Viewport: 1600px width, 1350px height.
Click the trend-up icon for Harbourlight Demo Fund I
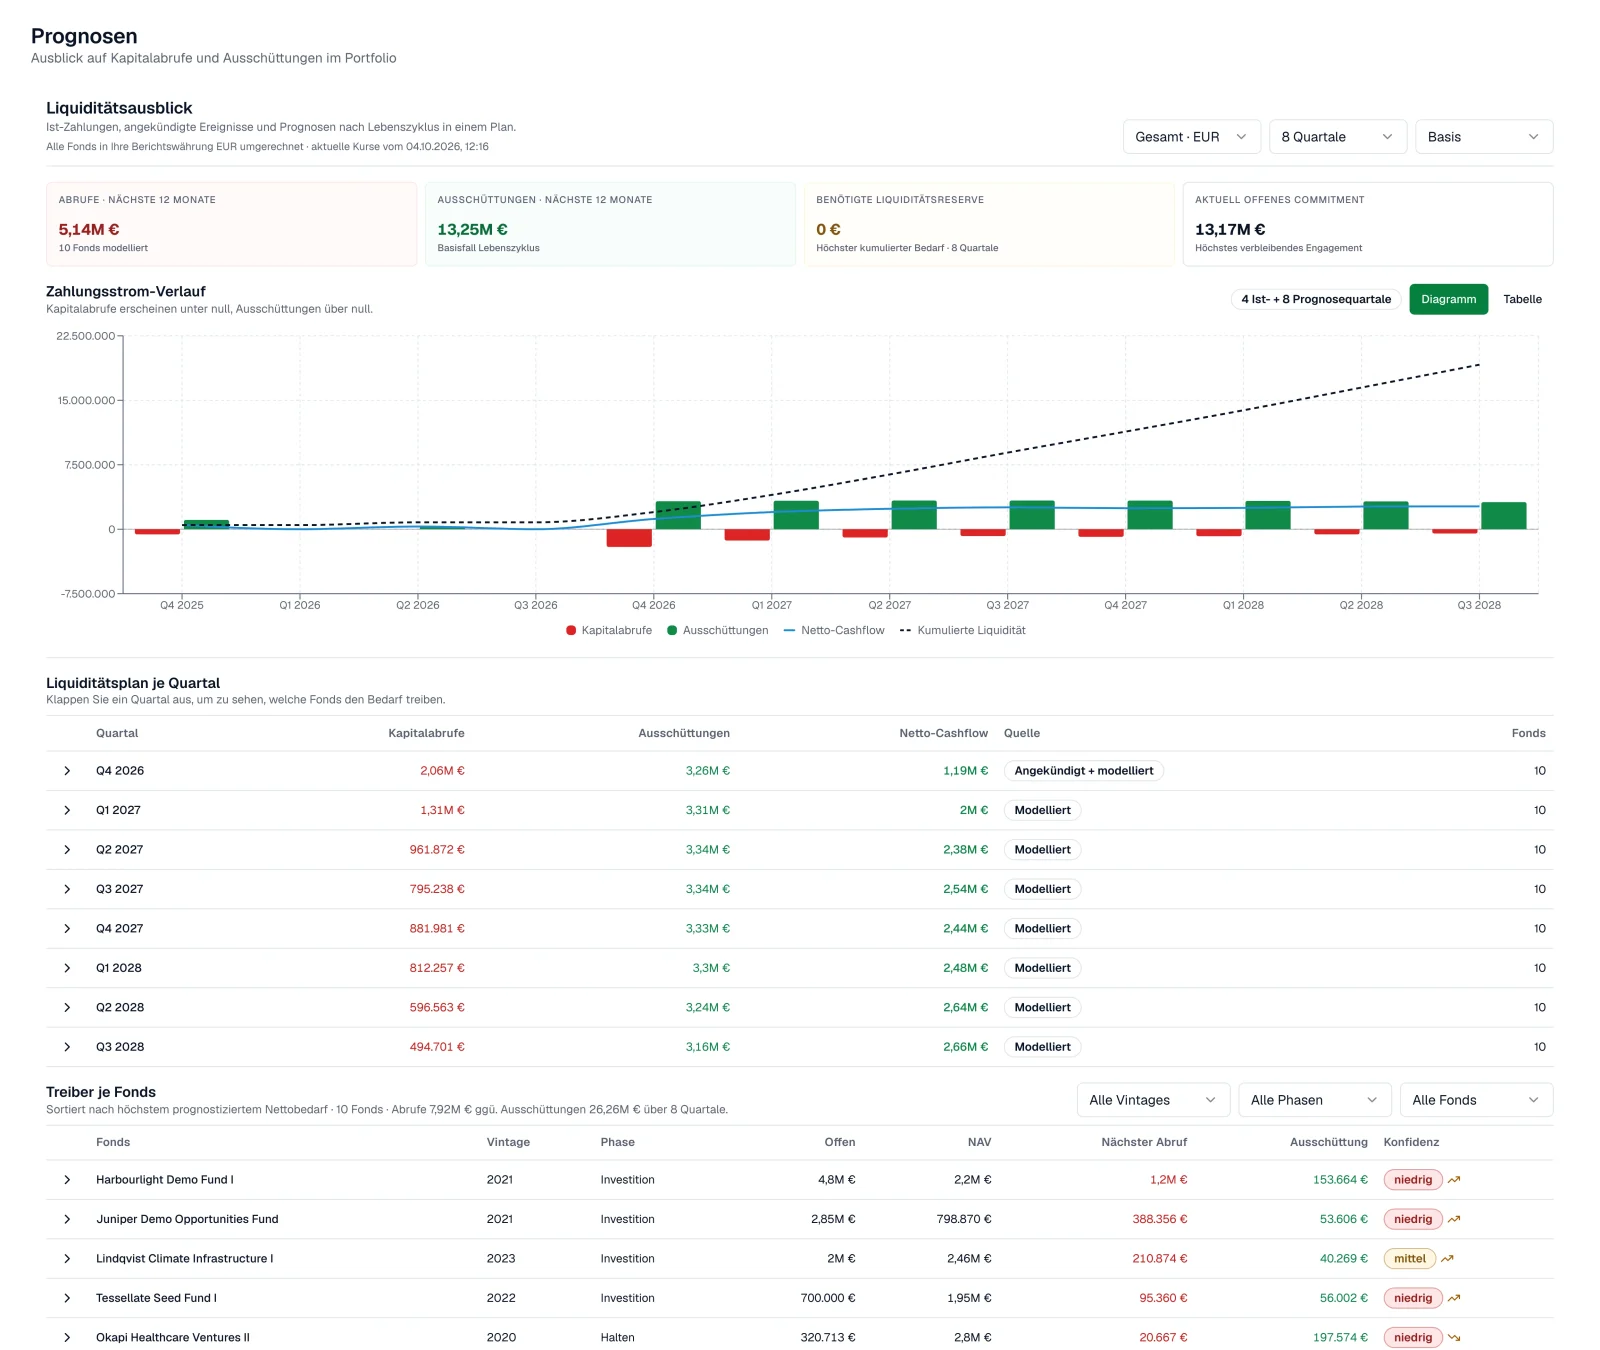[x=1454, y=1180]
